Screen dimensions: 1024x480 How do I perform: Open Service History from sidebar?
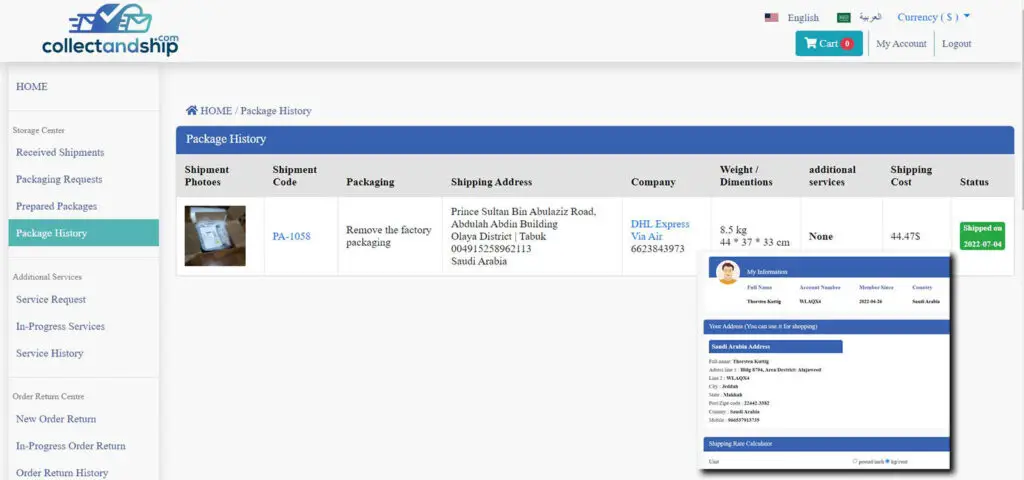tap(50, 353)
